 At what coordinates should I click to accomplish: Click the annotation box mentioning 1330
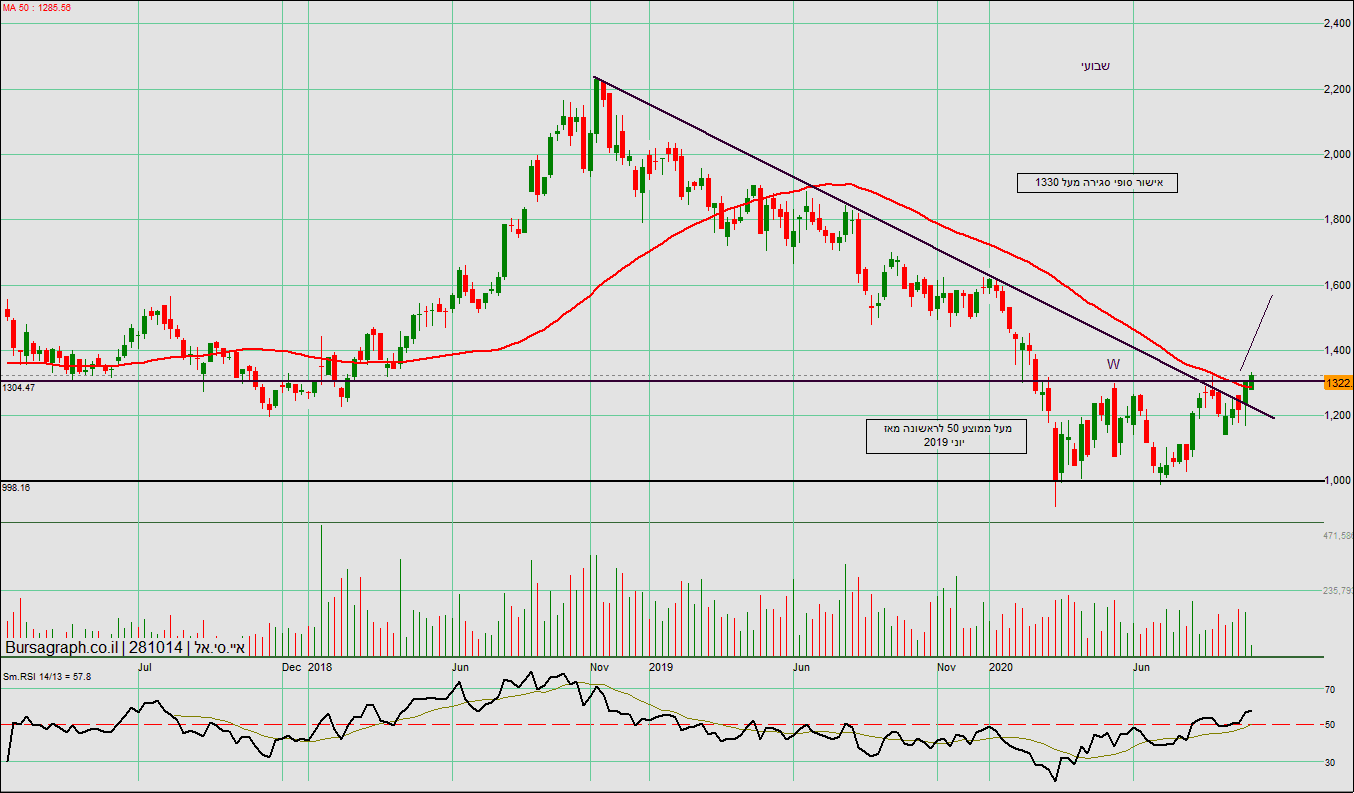[1098, 182]
